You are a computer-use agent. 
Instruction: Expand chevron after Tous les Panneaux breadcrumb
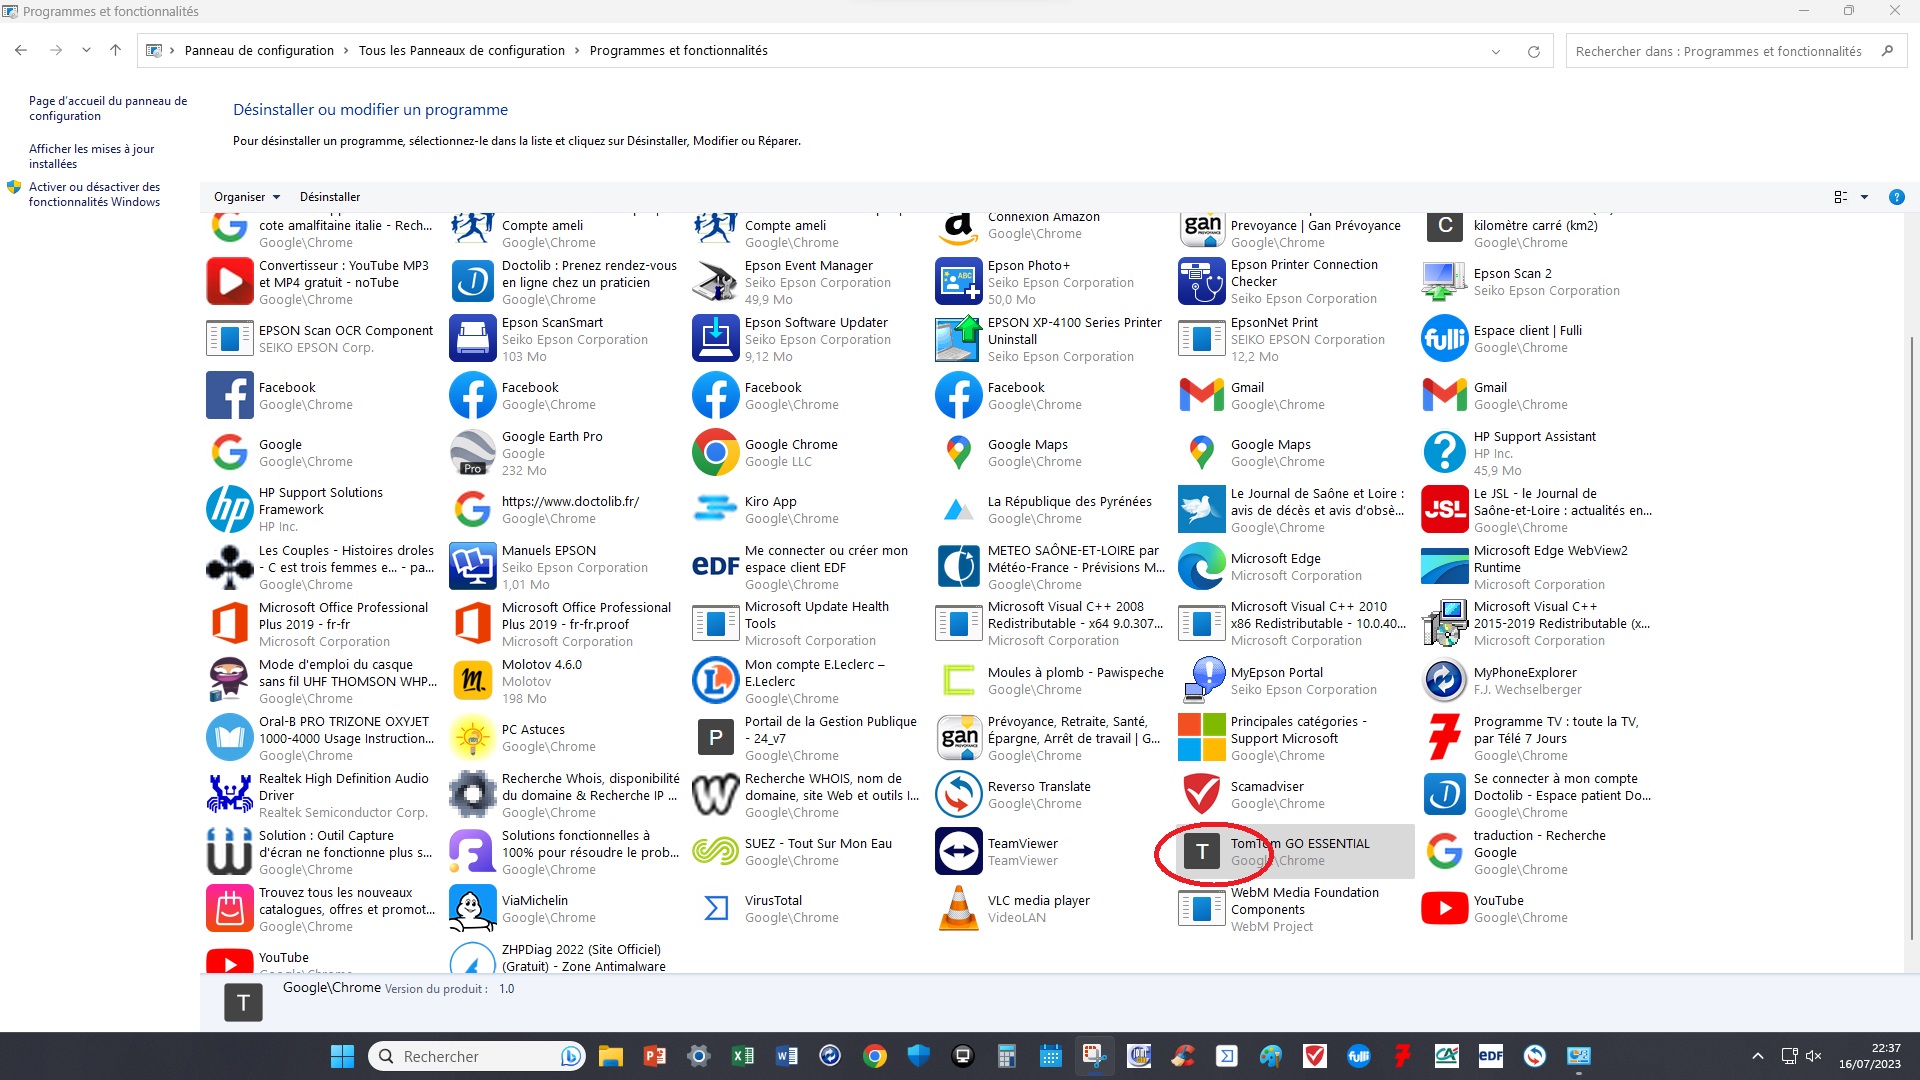tap(577, 51)
